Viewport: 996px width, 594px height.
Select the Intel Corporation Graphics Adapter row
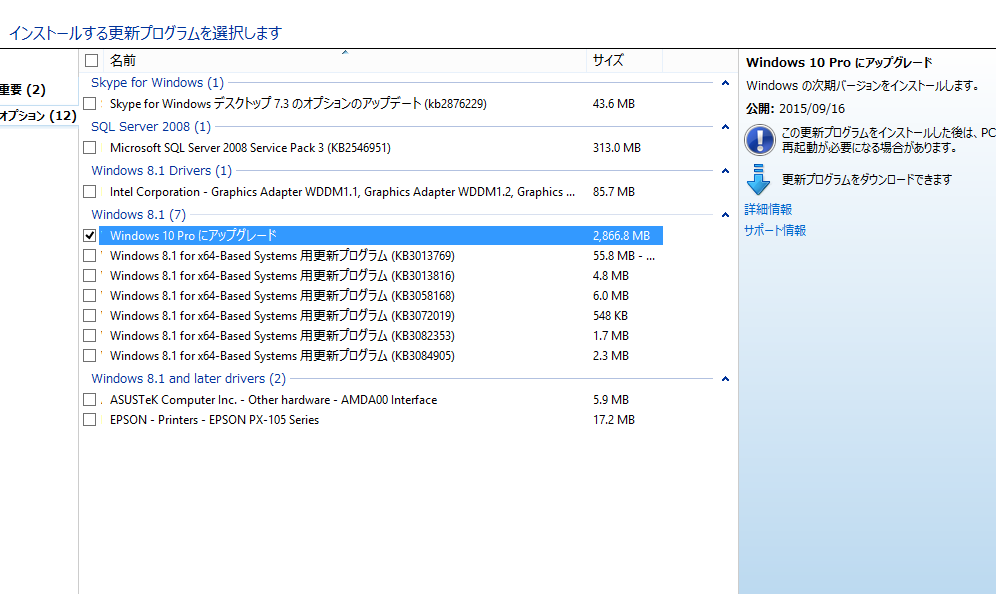(380, 191)
